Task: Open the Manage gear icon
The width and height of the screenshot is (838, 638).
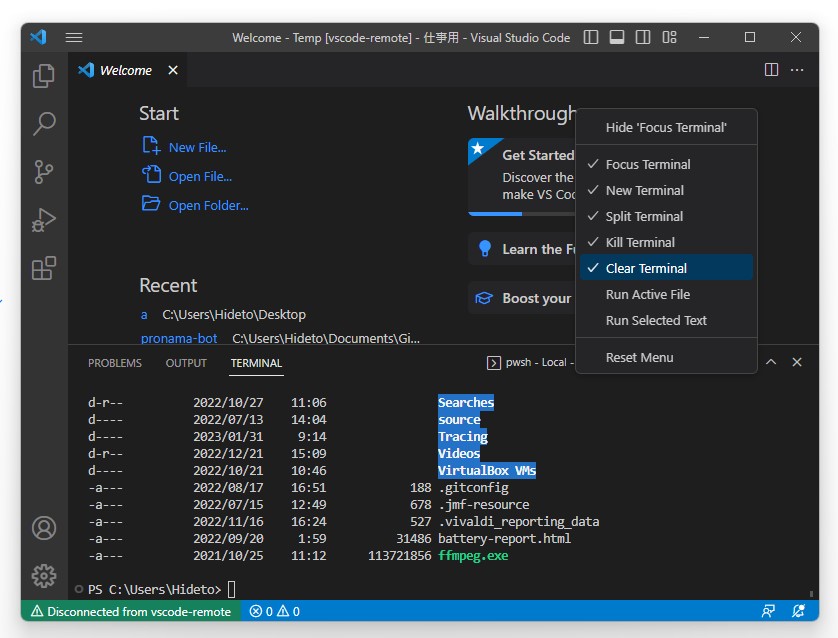Action: 44,576
